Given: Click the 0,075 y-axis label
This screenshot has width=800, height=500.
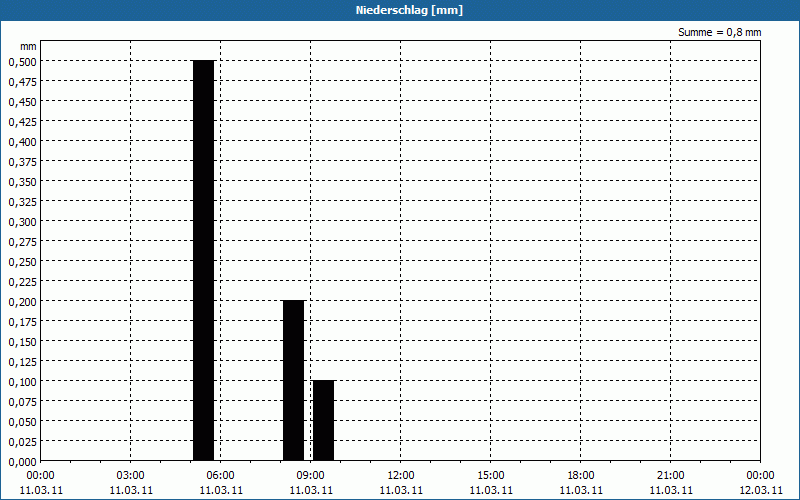Looking at the screenshot, I should (22, 402).
